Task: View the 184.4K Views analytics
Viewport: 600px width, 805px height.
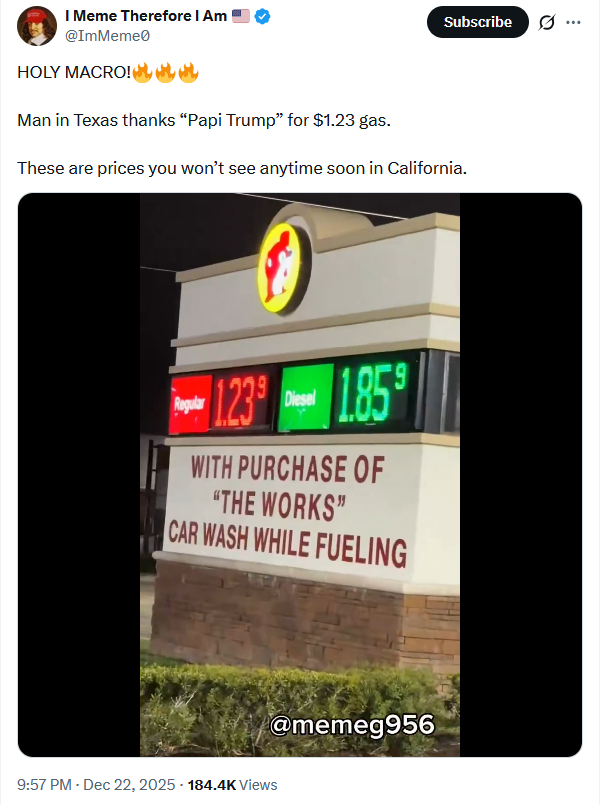Action: (232, 784)
